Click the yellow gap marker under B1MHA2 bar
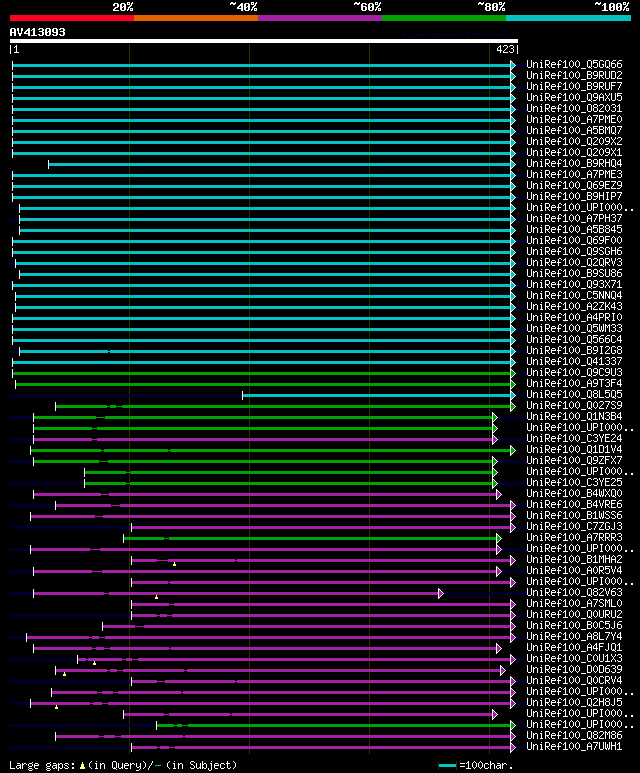 tap(175, 564)
